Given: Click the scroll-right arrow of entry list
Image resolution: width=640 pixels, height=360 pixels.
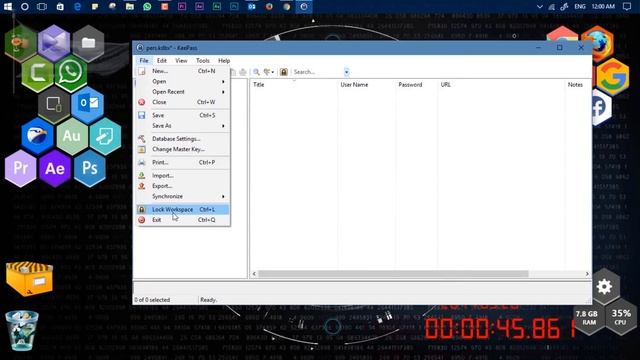Looking at the screenshot, I should click(x=587, y=274).
